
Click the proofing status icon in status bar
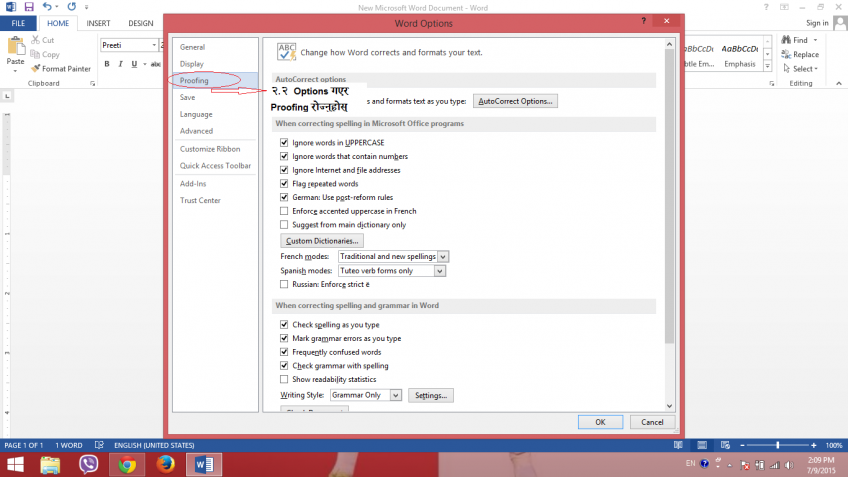pyautogui.click(x=99, y=445)
